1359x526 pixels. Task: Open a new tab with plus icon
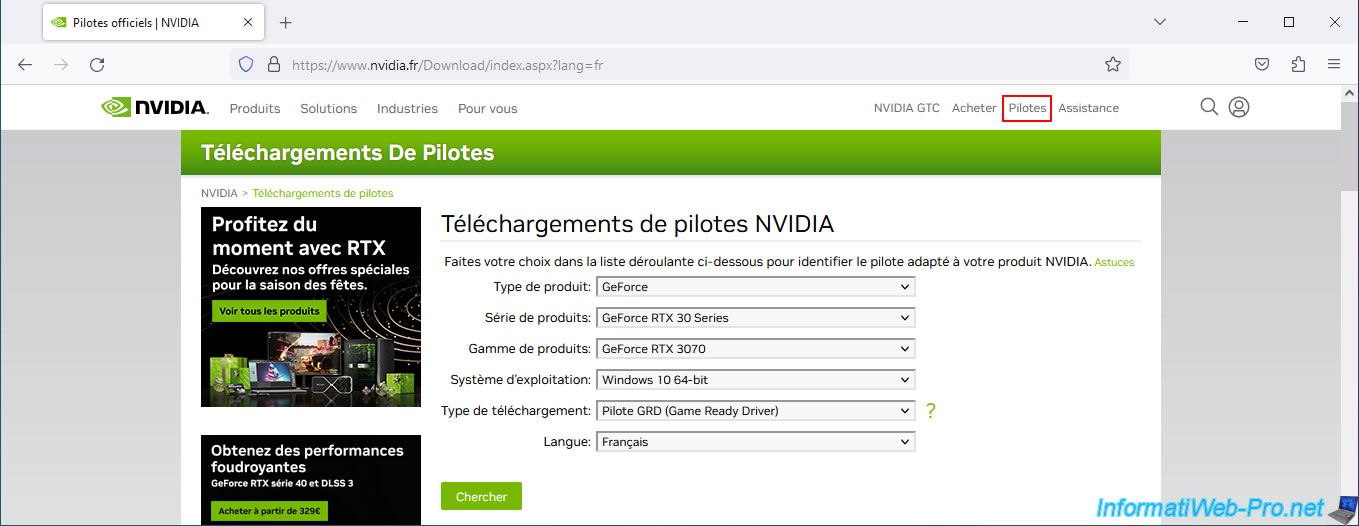pyautogui.click(x=286, y=22)
